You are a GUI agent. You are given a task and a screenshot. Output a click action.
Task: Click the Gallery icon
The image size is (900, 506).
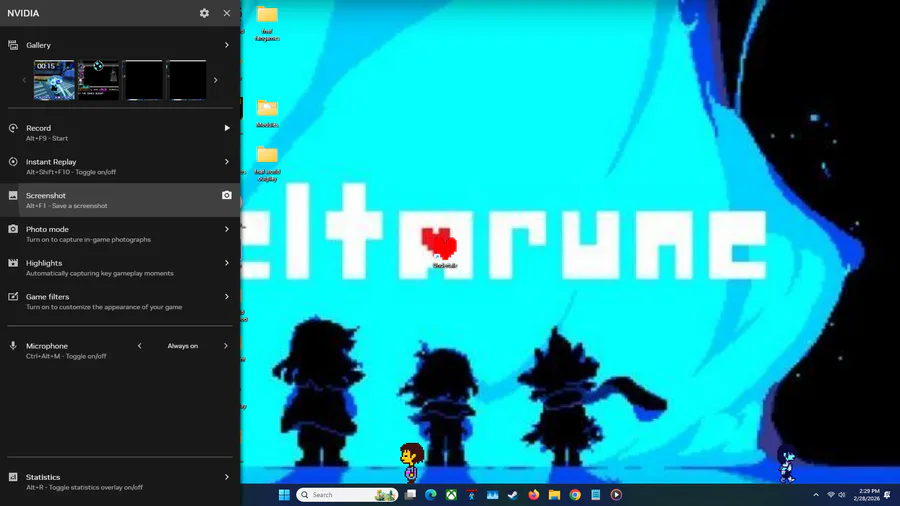click(x=13, y=45)
